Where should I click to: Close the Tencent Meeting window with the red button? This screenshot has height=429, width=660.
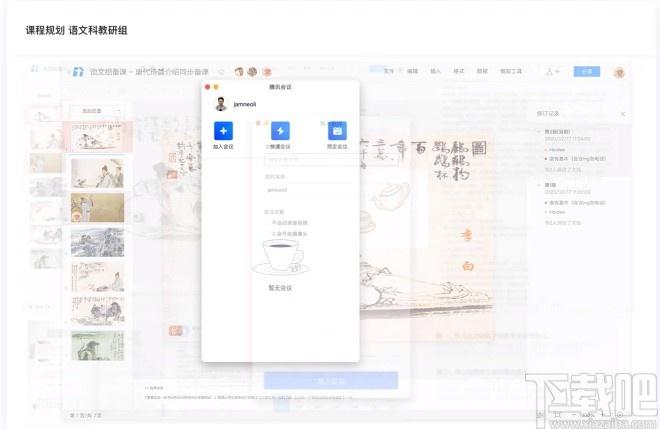tap(208, 87)
